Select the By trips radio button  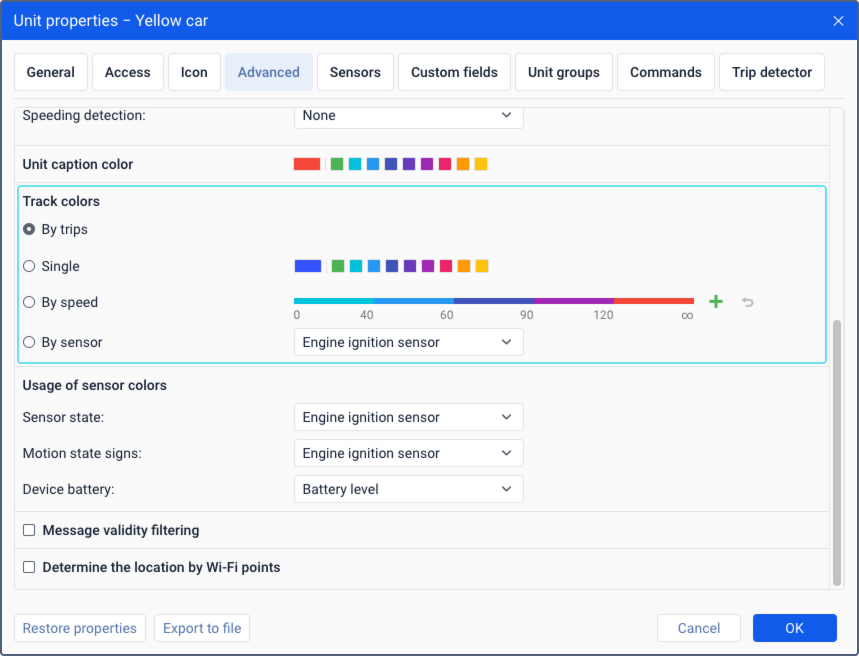click(29, 229)
